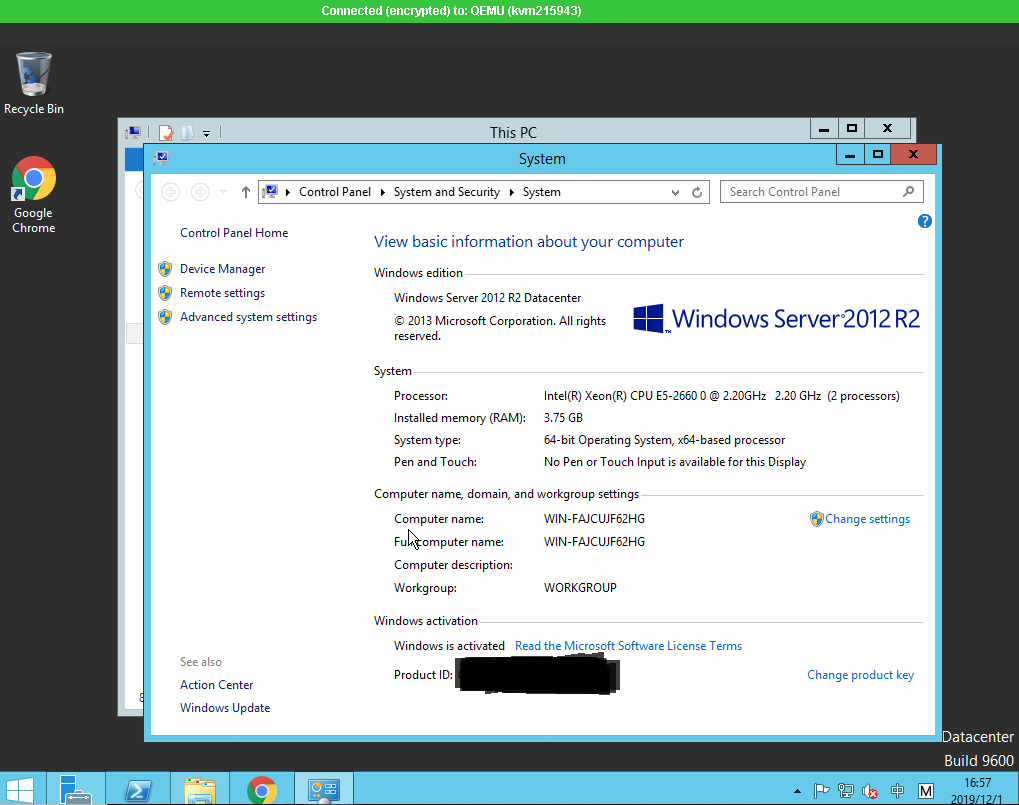Read the Microsoft Software License Terms
The width and height of the screenshot is (1019, 805).
point(628,646)
